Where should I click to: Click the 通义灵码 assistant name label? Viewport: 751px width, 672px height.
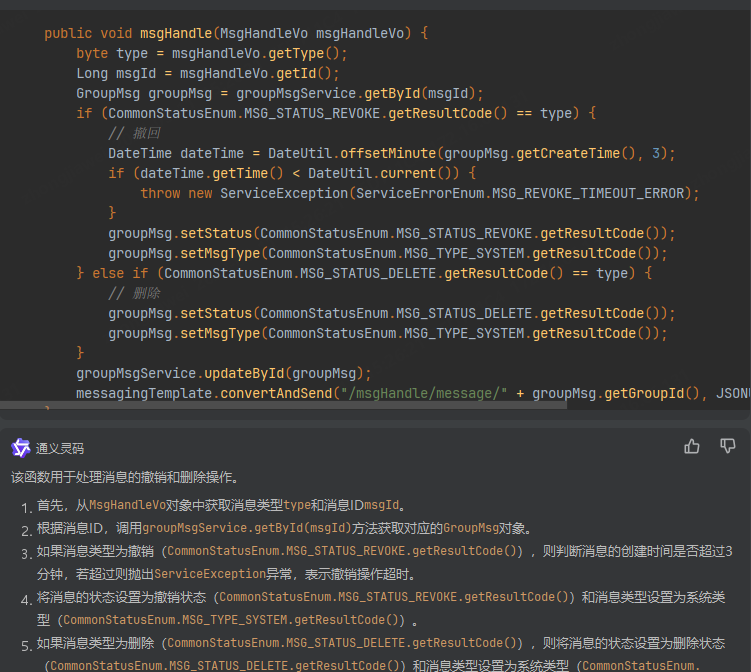(x=60, y=448)
